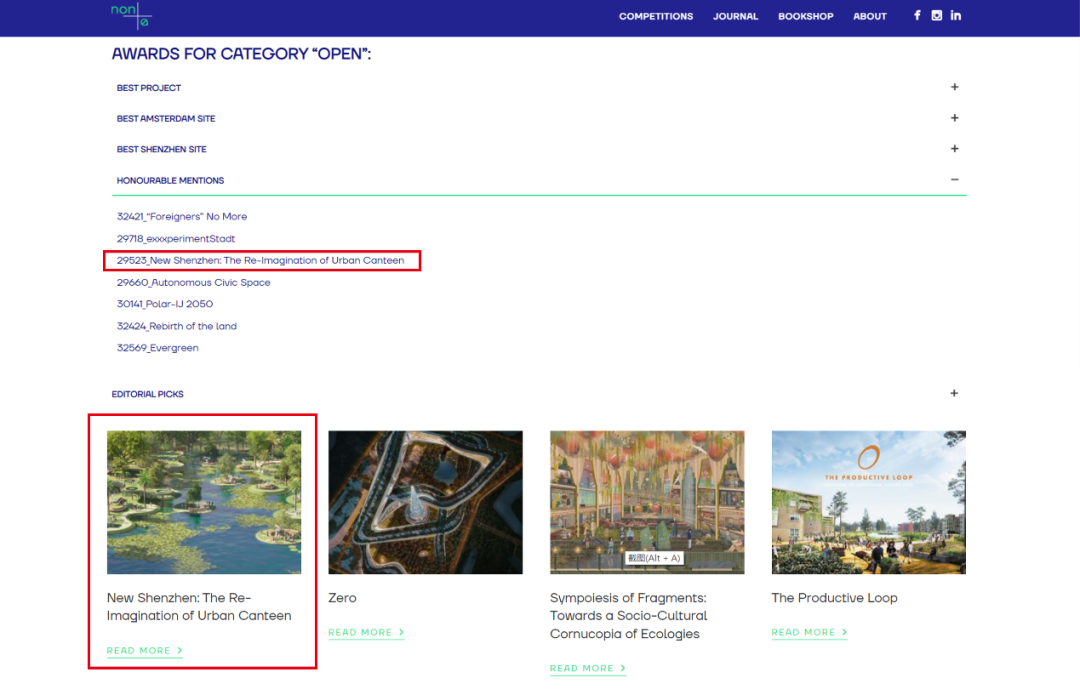Viewport: 1080px width, 695px height.
Task: Click Read More under The Productive Loop
Action: pos(808,632)
